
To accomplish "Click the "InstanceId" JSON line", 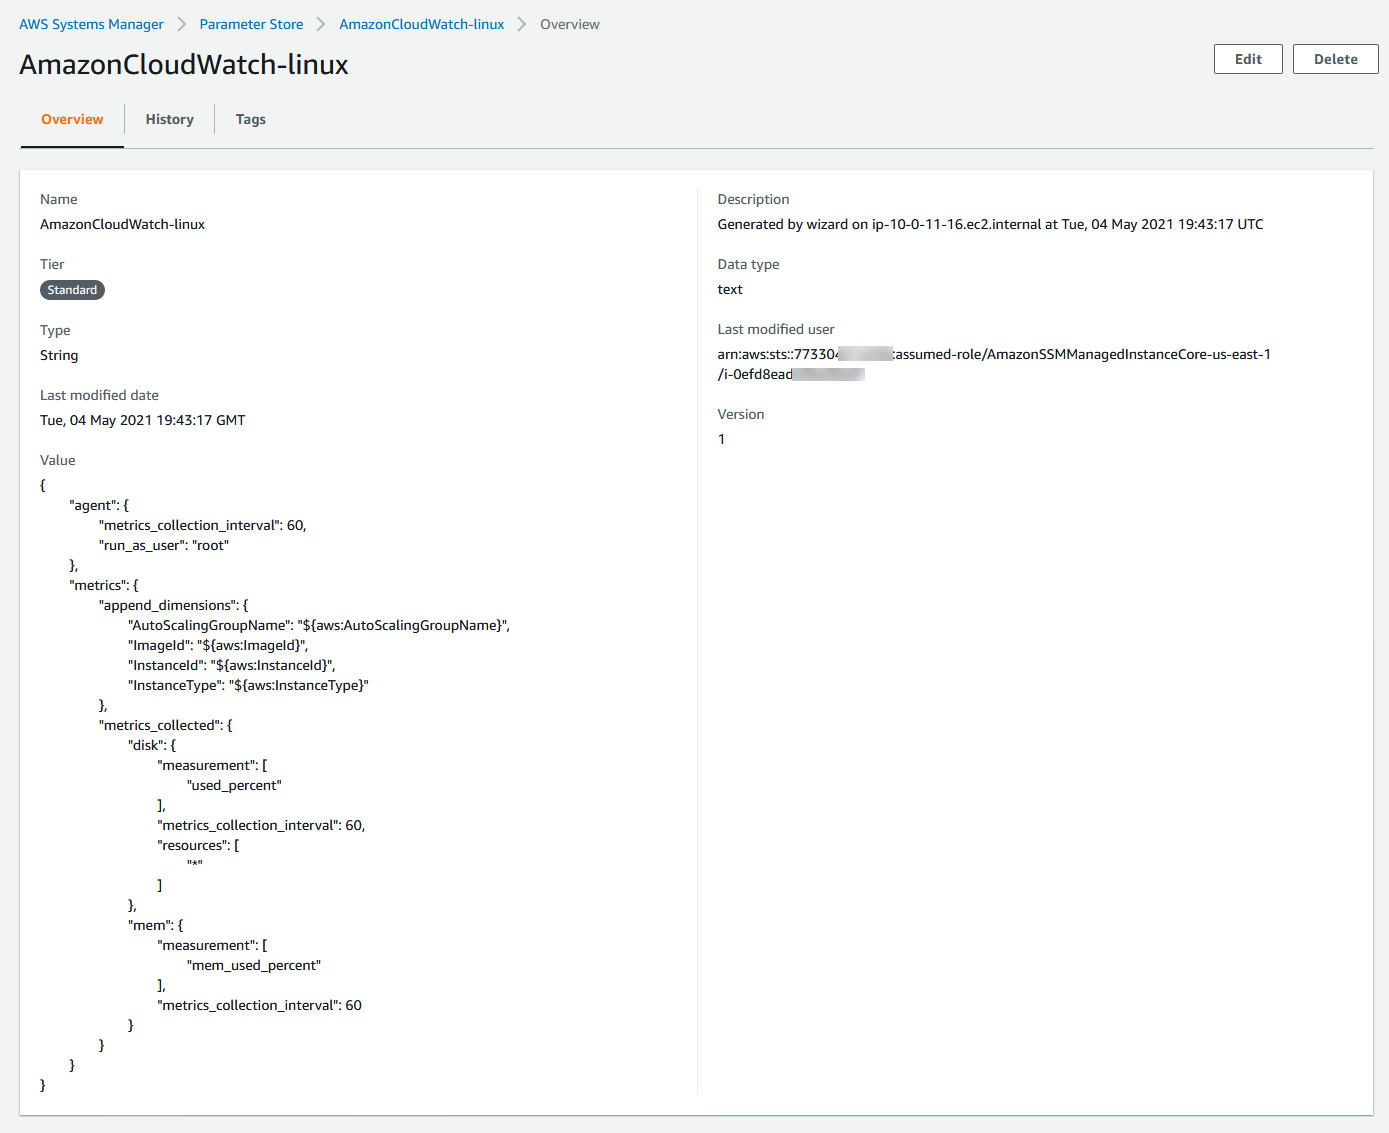I will (x=232, y=665).
